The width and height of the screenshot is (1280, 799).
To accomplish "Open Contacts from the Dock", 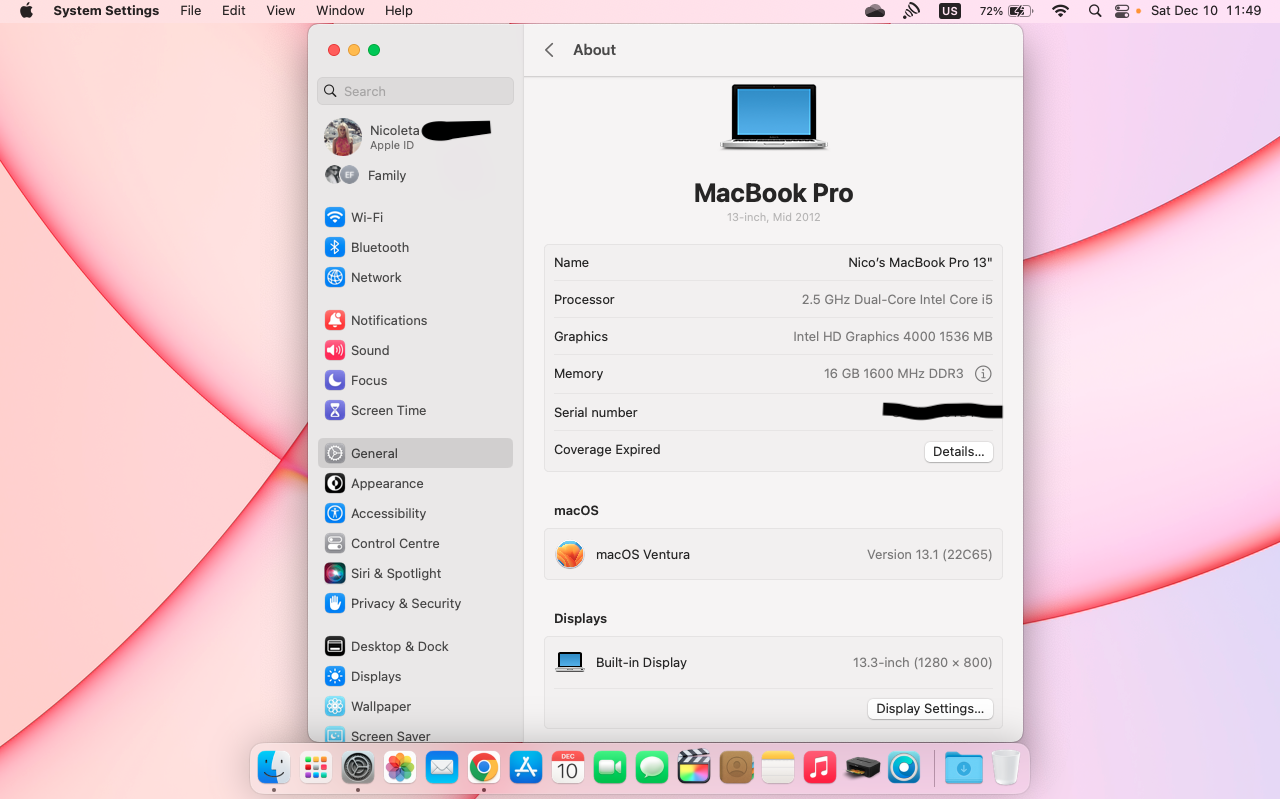I will (736, 768).
